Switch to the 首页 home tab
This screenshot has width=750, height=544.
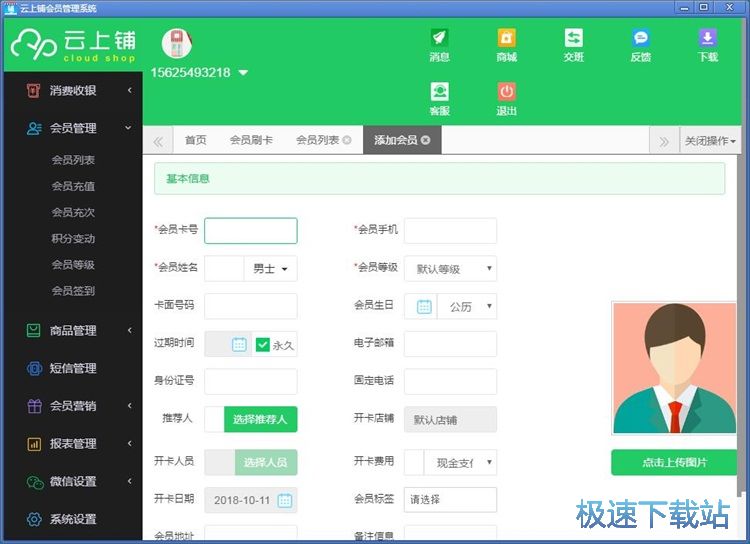tap(195, 141)
